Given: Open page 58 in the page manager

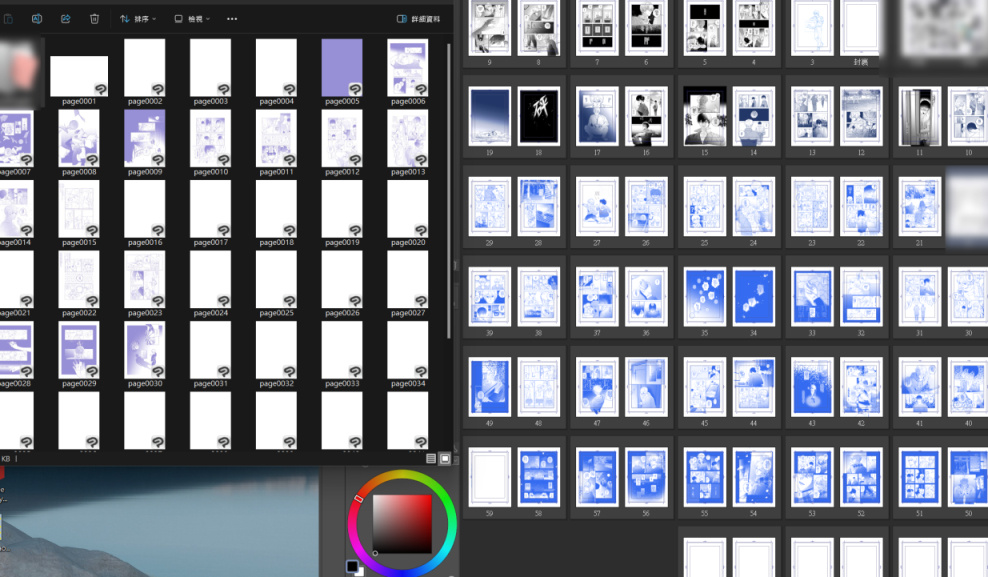Looking at the screenshot, I should coord(539,477).
